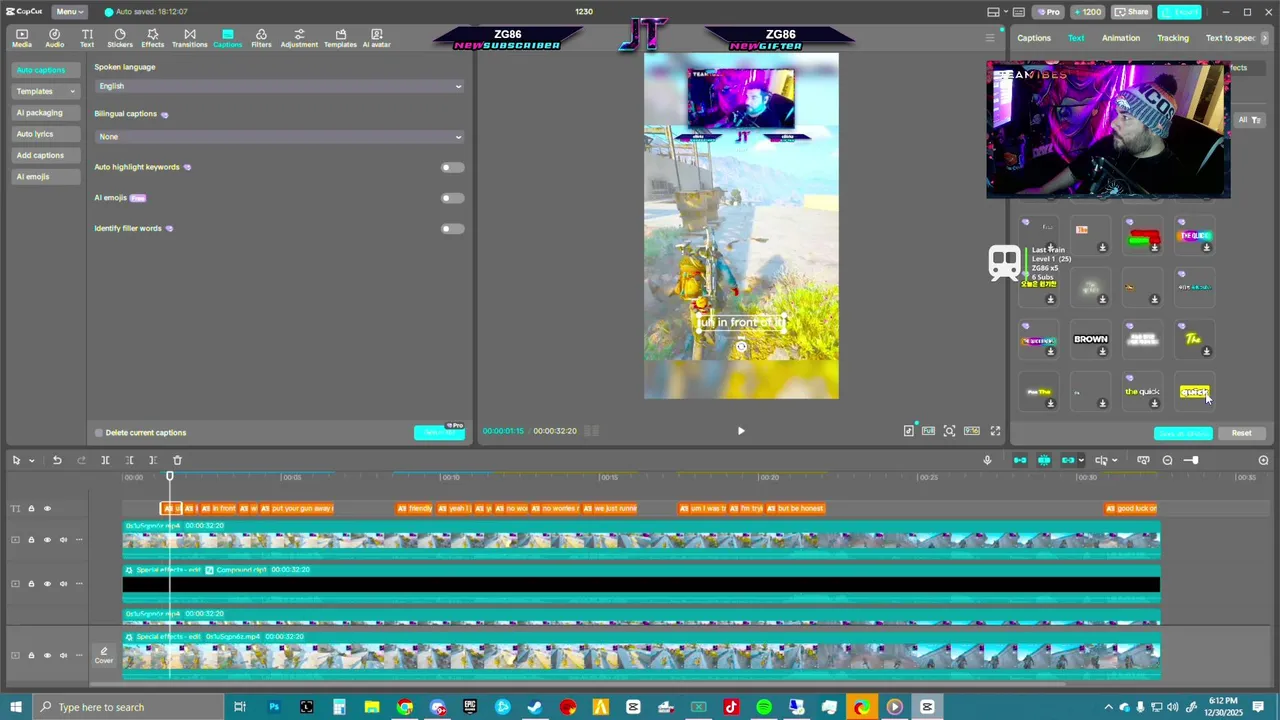Toggle Identify filler words switch

pos(452,229)
